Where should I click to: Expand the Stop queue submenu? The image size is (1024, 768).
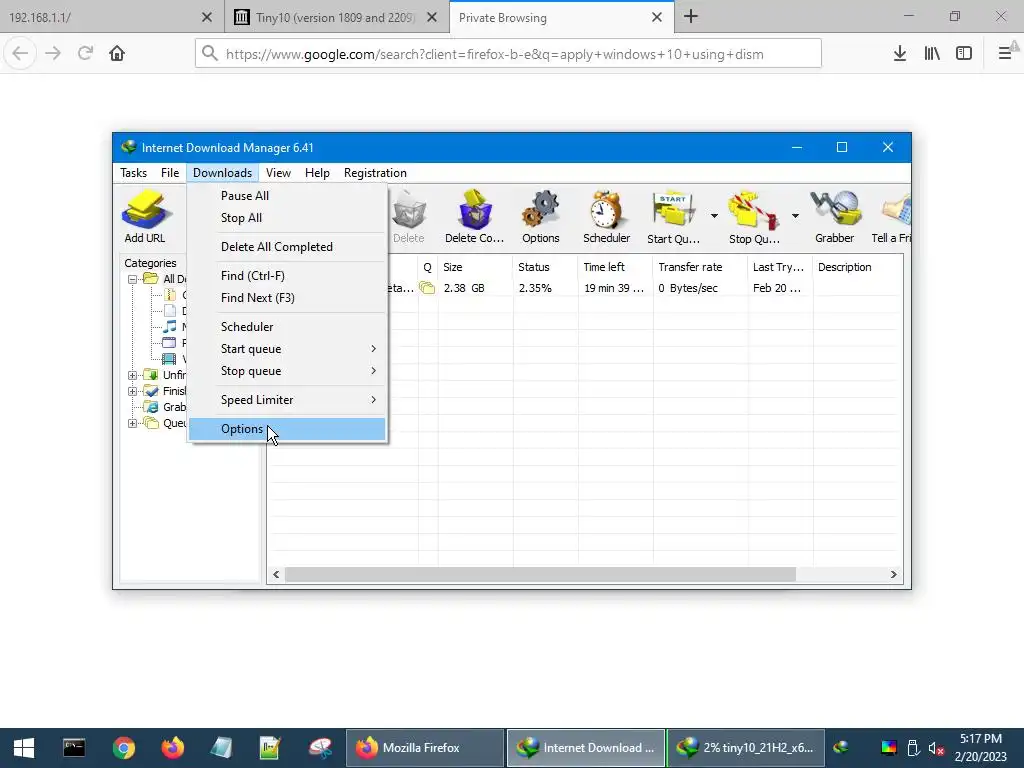[287, 371]
